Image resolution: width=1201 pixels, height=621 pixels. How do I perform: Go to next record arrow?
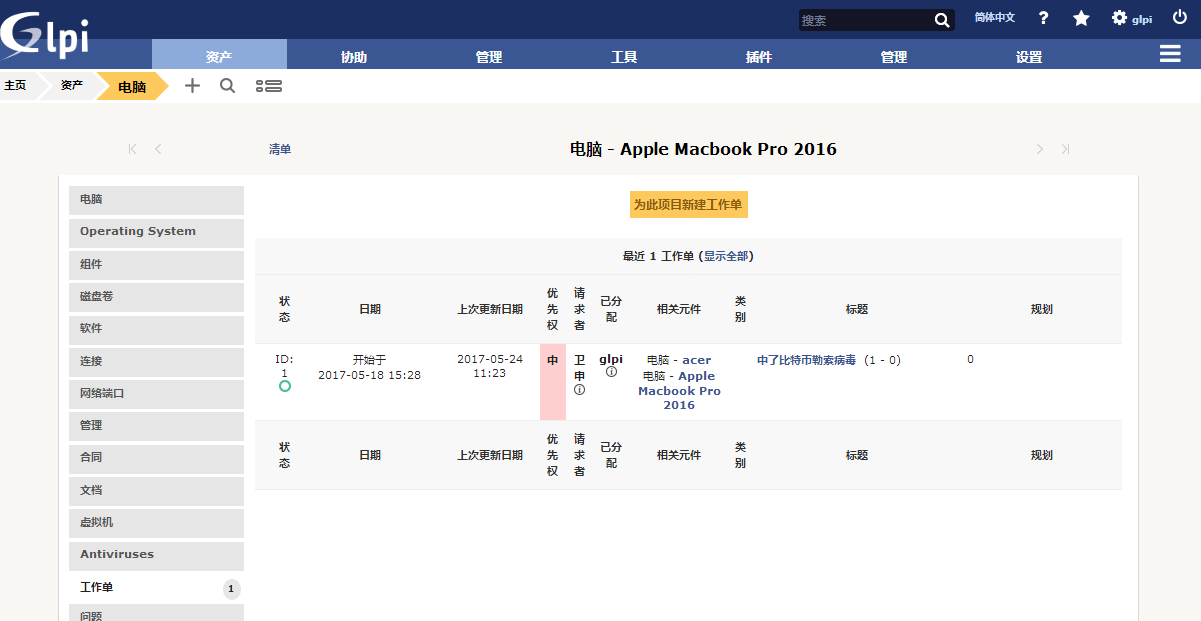1040,149
